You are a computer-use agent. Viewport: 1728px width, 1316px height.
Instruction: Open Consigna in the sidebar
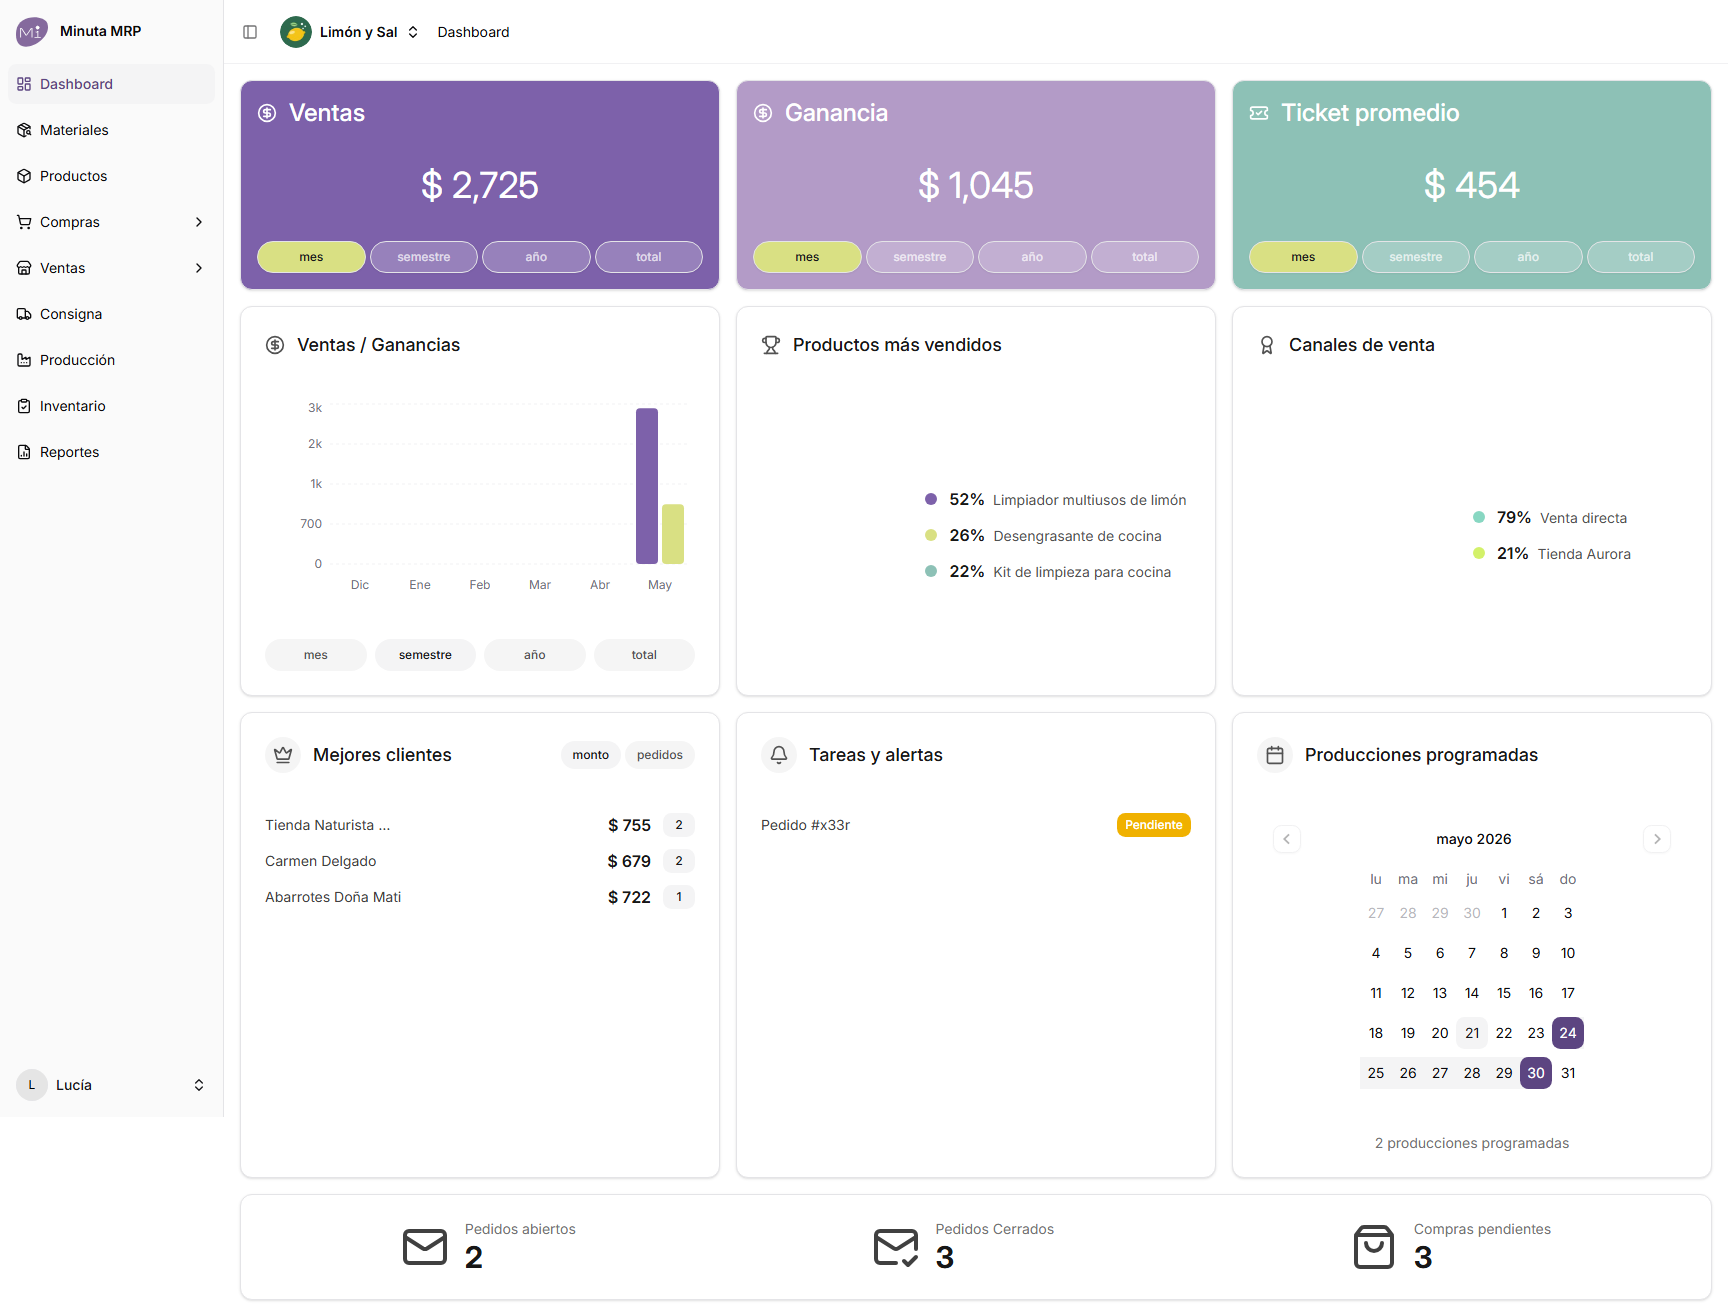[111, 314]
